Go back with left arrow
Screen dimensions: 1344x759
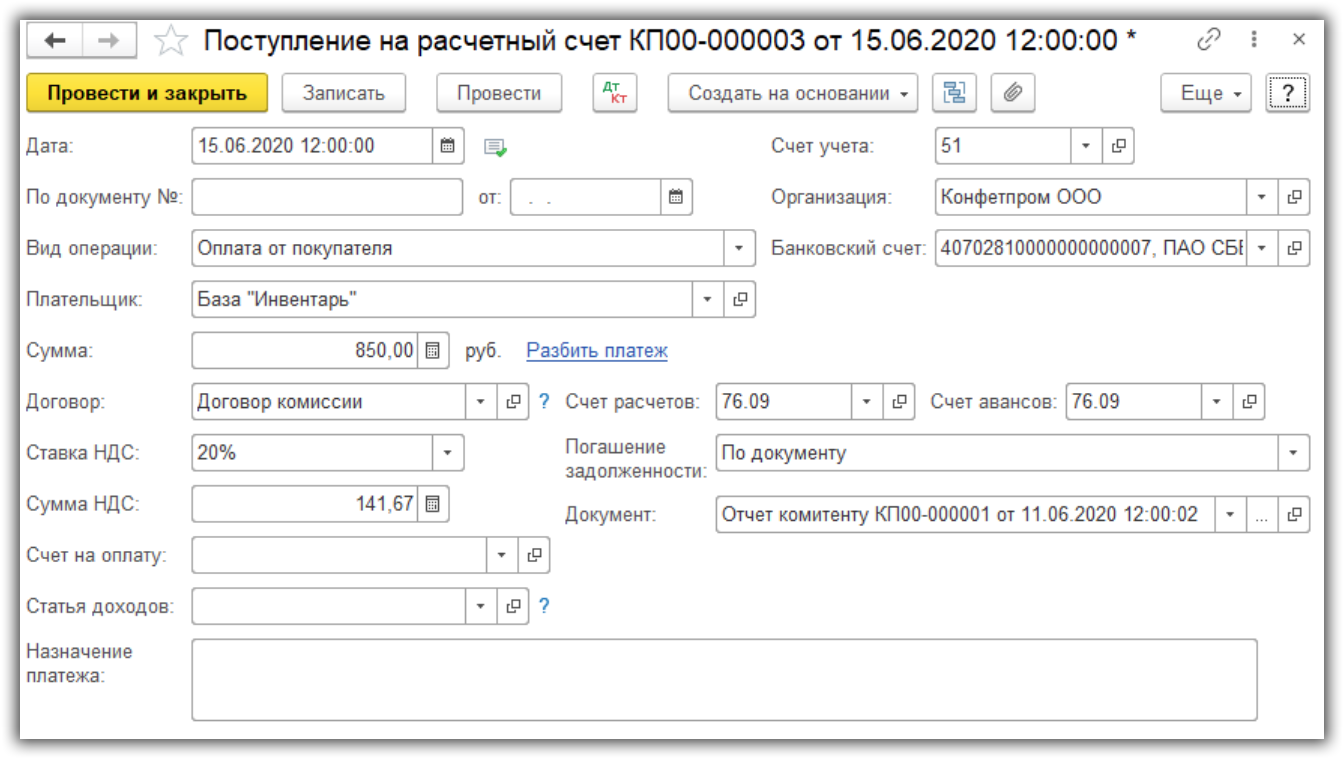(x=55, y=40)
